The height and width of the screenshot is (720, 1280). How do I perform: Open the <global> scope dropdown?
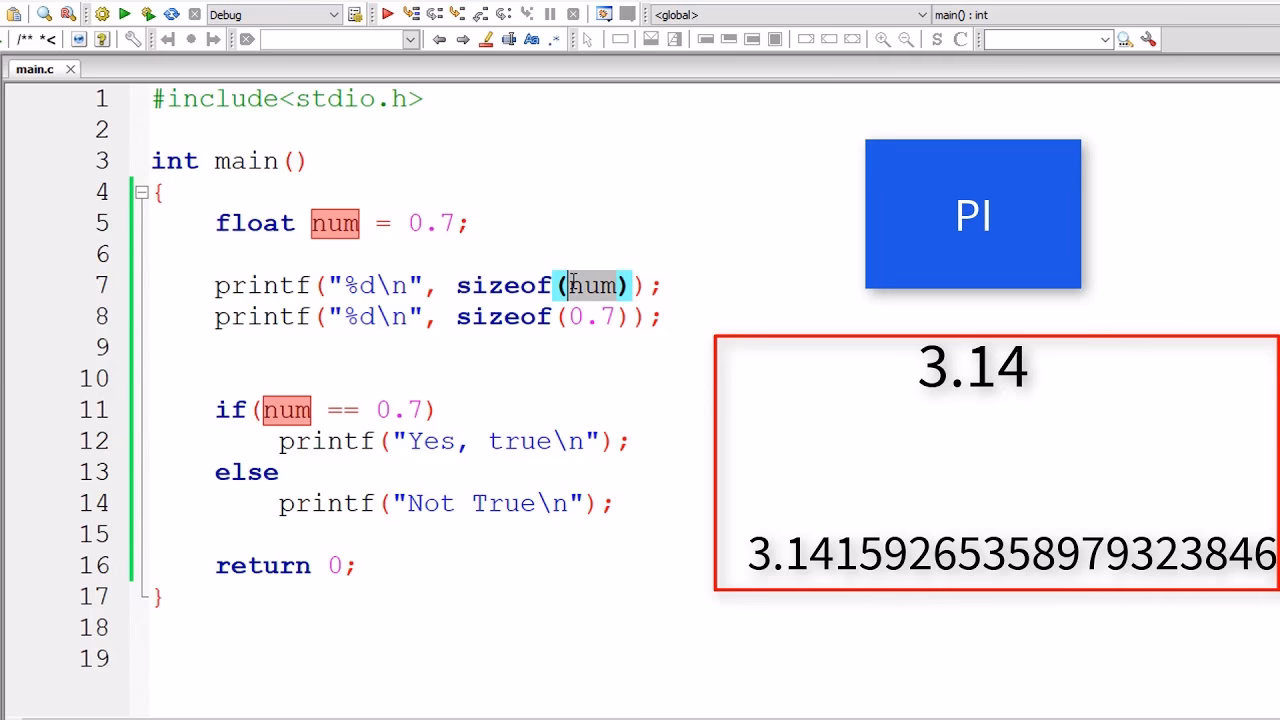coord(790,14)
